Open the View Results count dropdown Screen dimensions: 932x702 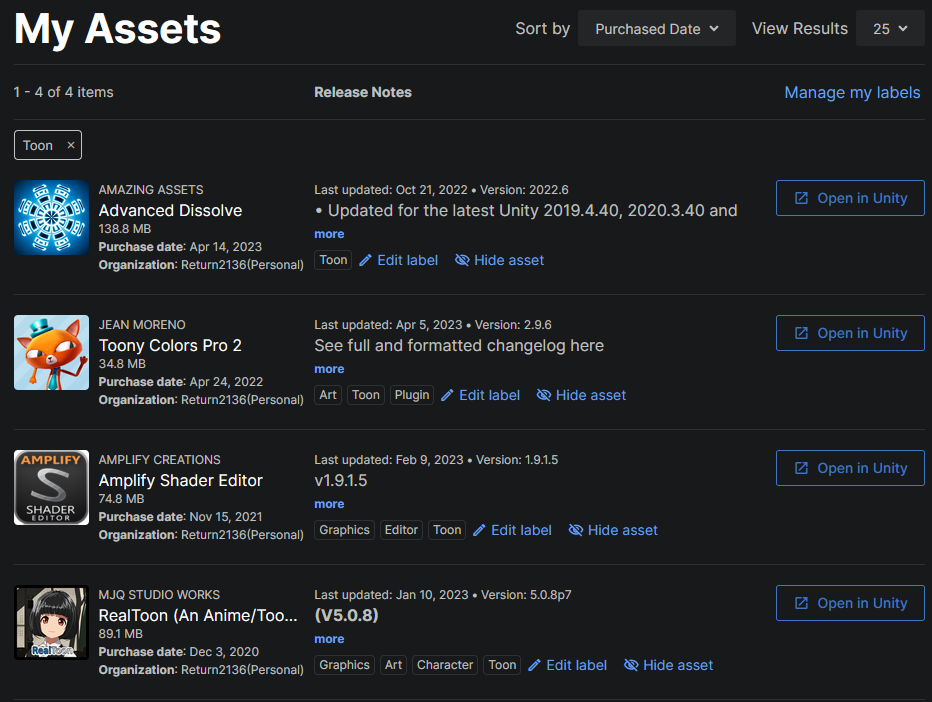pos(889,28)
